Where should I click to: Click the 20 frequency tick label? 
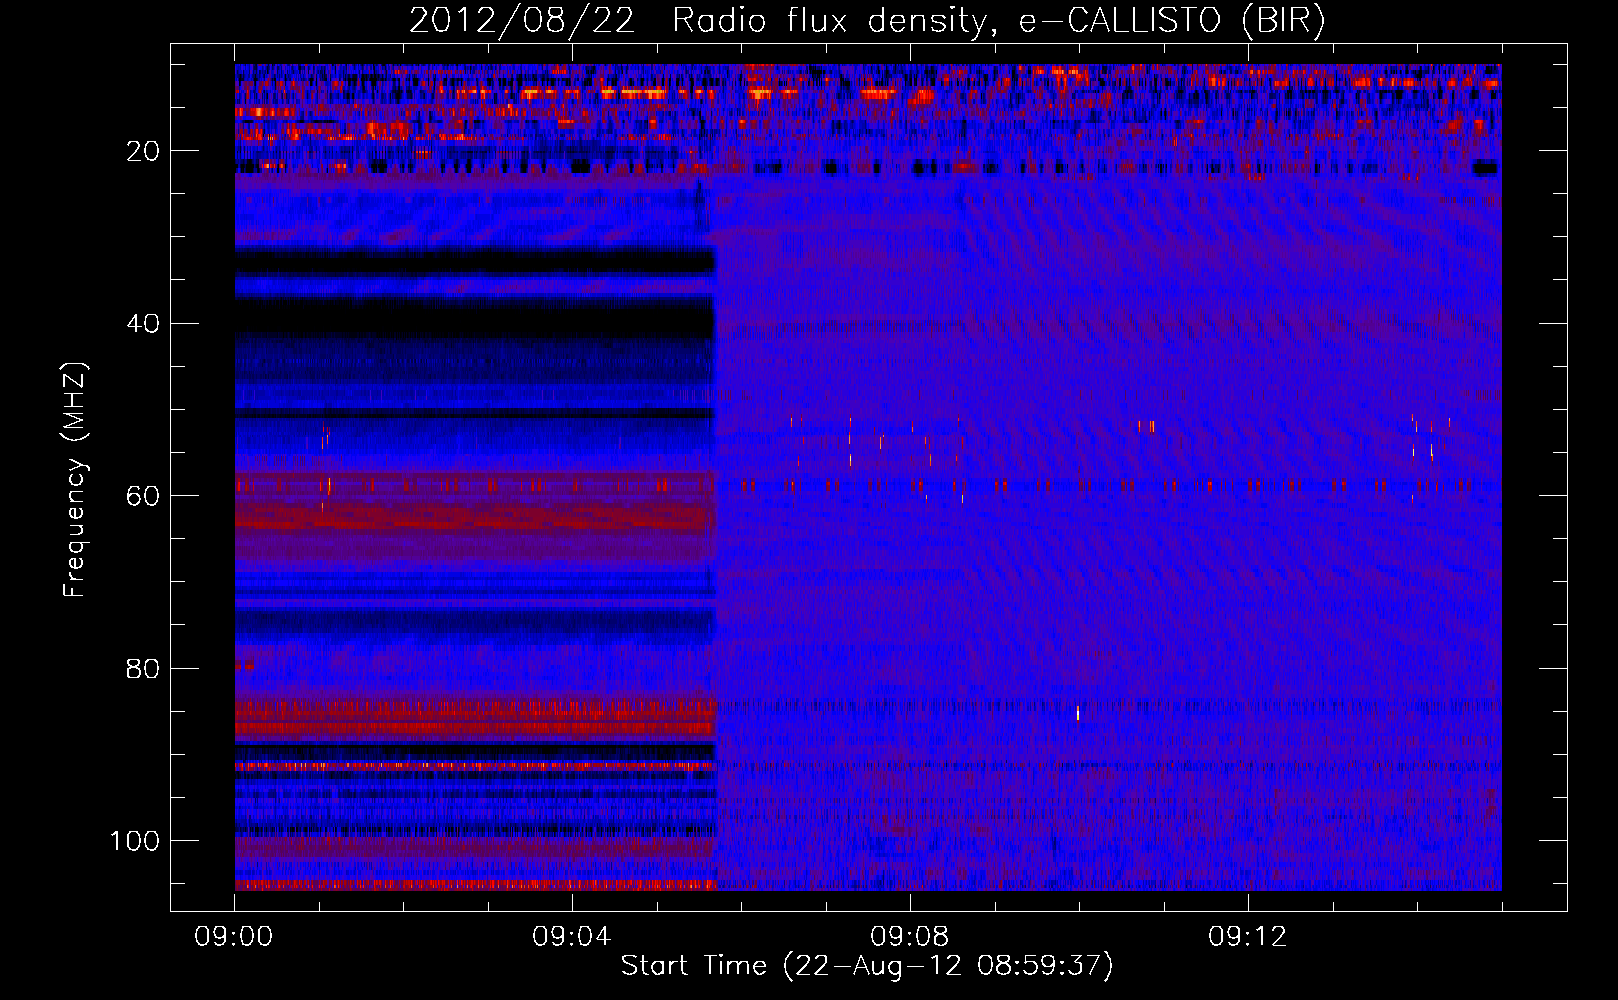coord(143,151)
